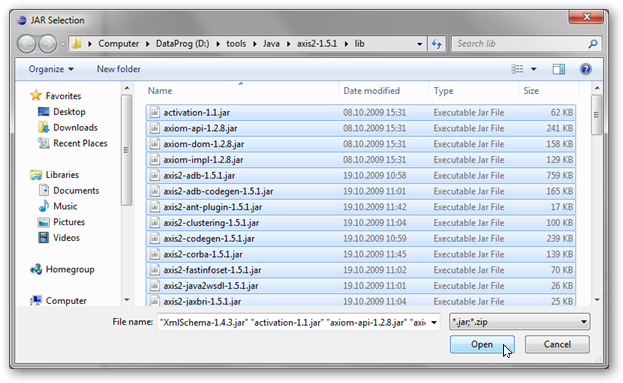Click the jar icon of activation-1.1.jar

(154, 112)
